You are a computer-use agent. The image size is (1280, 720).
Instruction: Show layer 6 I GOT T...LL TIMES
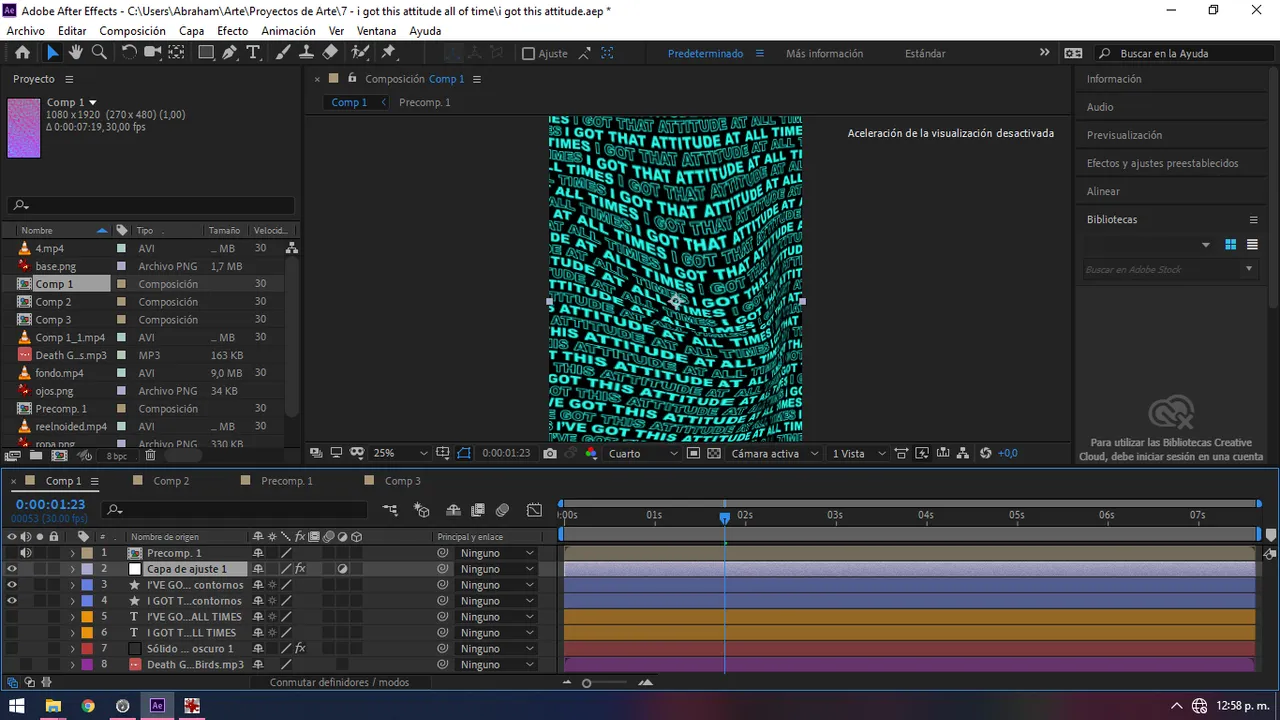coord(12,633)
